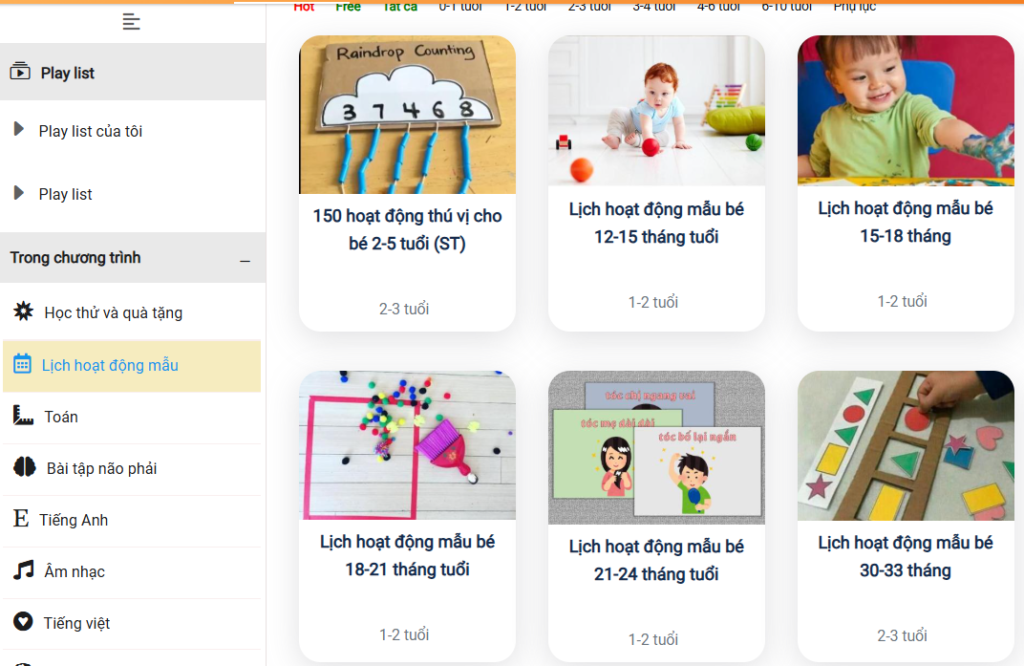
Task: Click the brain icon for Bài tập não phải
Action: (x=25, y=467)
